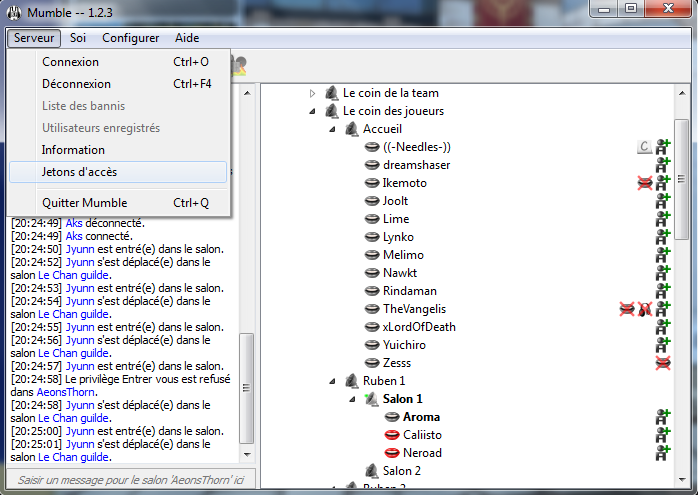Click the muted icon on the Zesss row
Screen dimensions: 698x495
tap(663, 363)
